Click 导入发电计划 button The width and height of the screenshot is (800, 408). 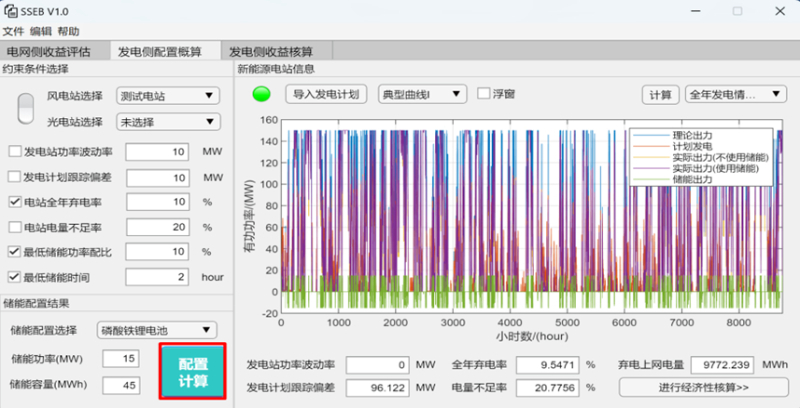coord(326,94)
